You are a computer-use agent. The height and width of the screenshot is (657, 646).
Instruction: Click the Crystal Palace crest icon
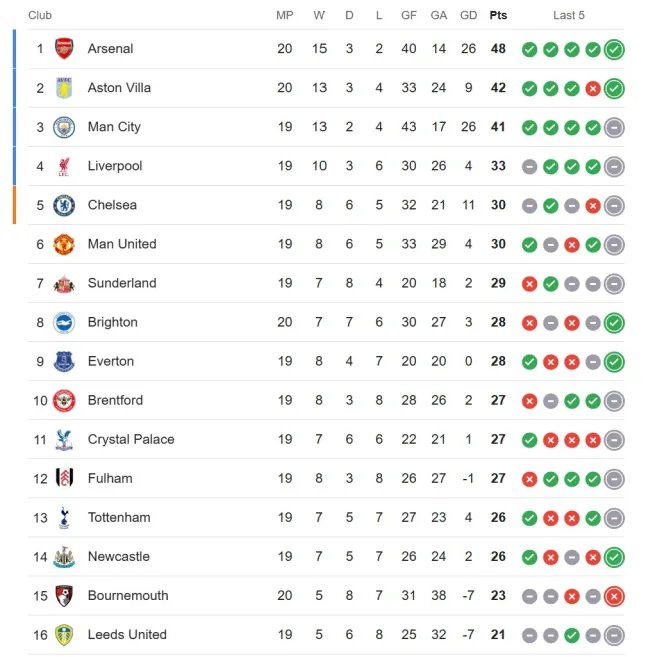[x=64, y=440]
